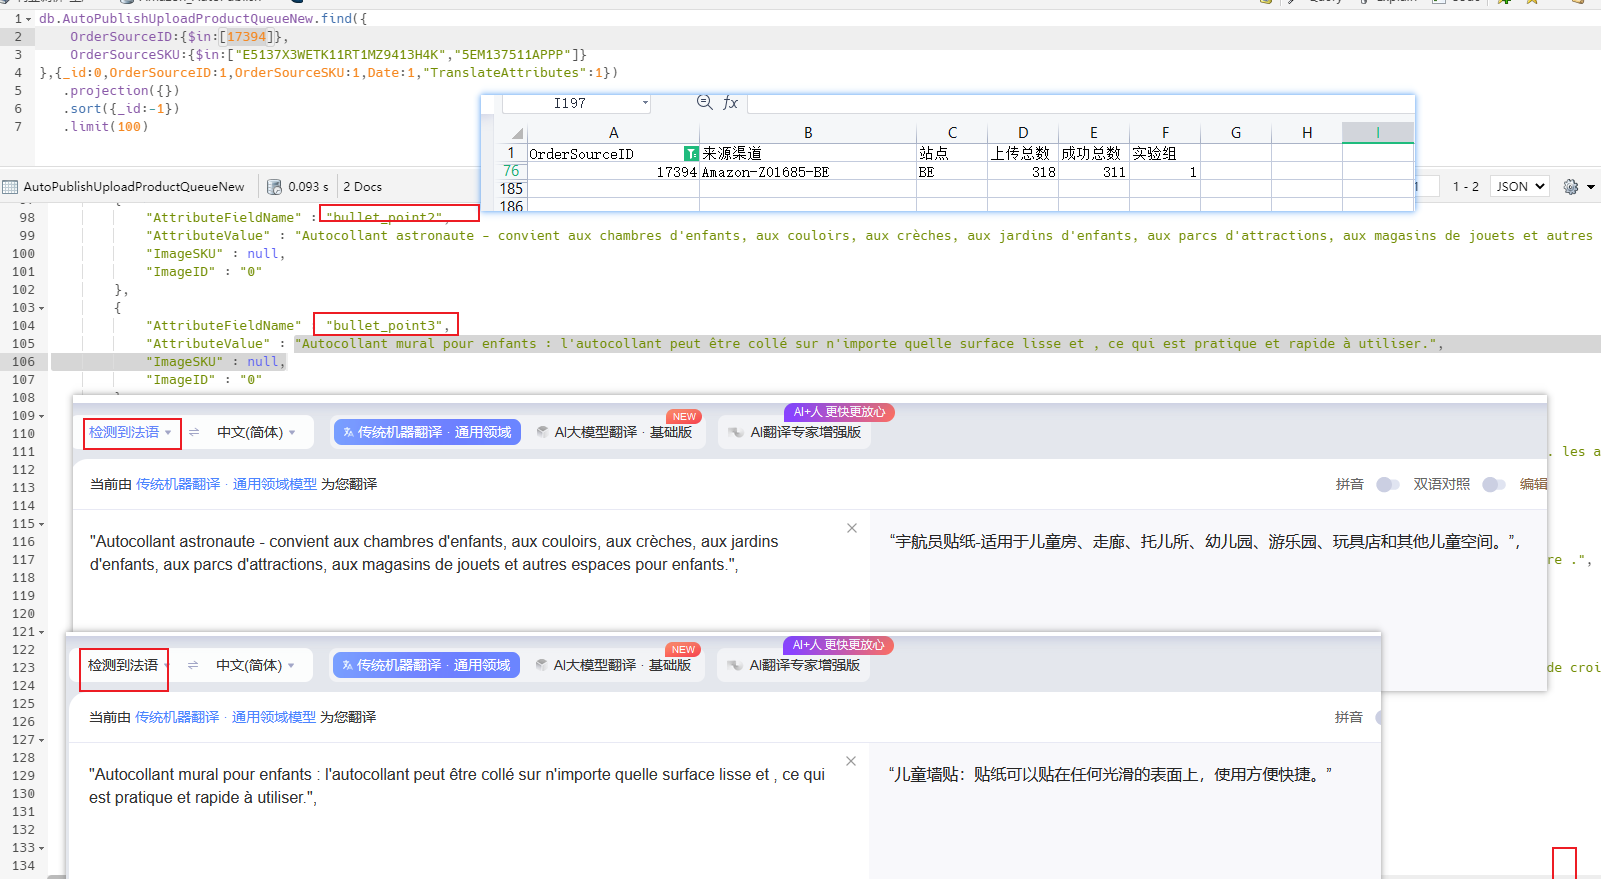Clear the astronaute source text with X
This screenshot has height=879, width=1601.
click(852, 528)
